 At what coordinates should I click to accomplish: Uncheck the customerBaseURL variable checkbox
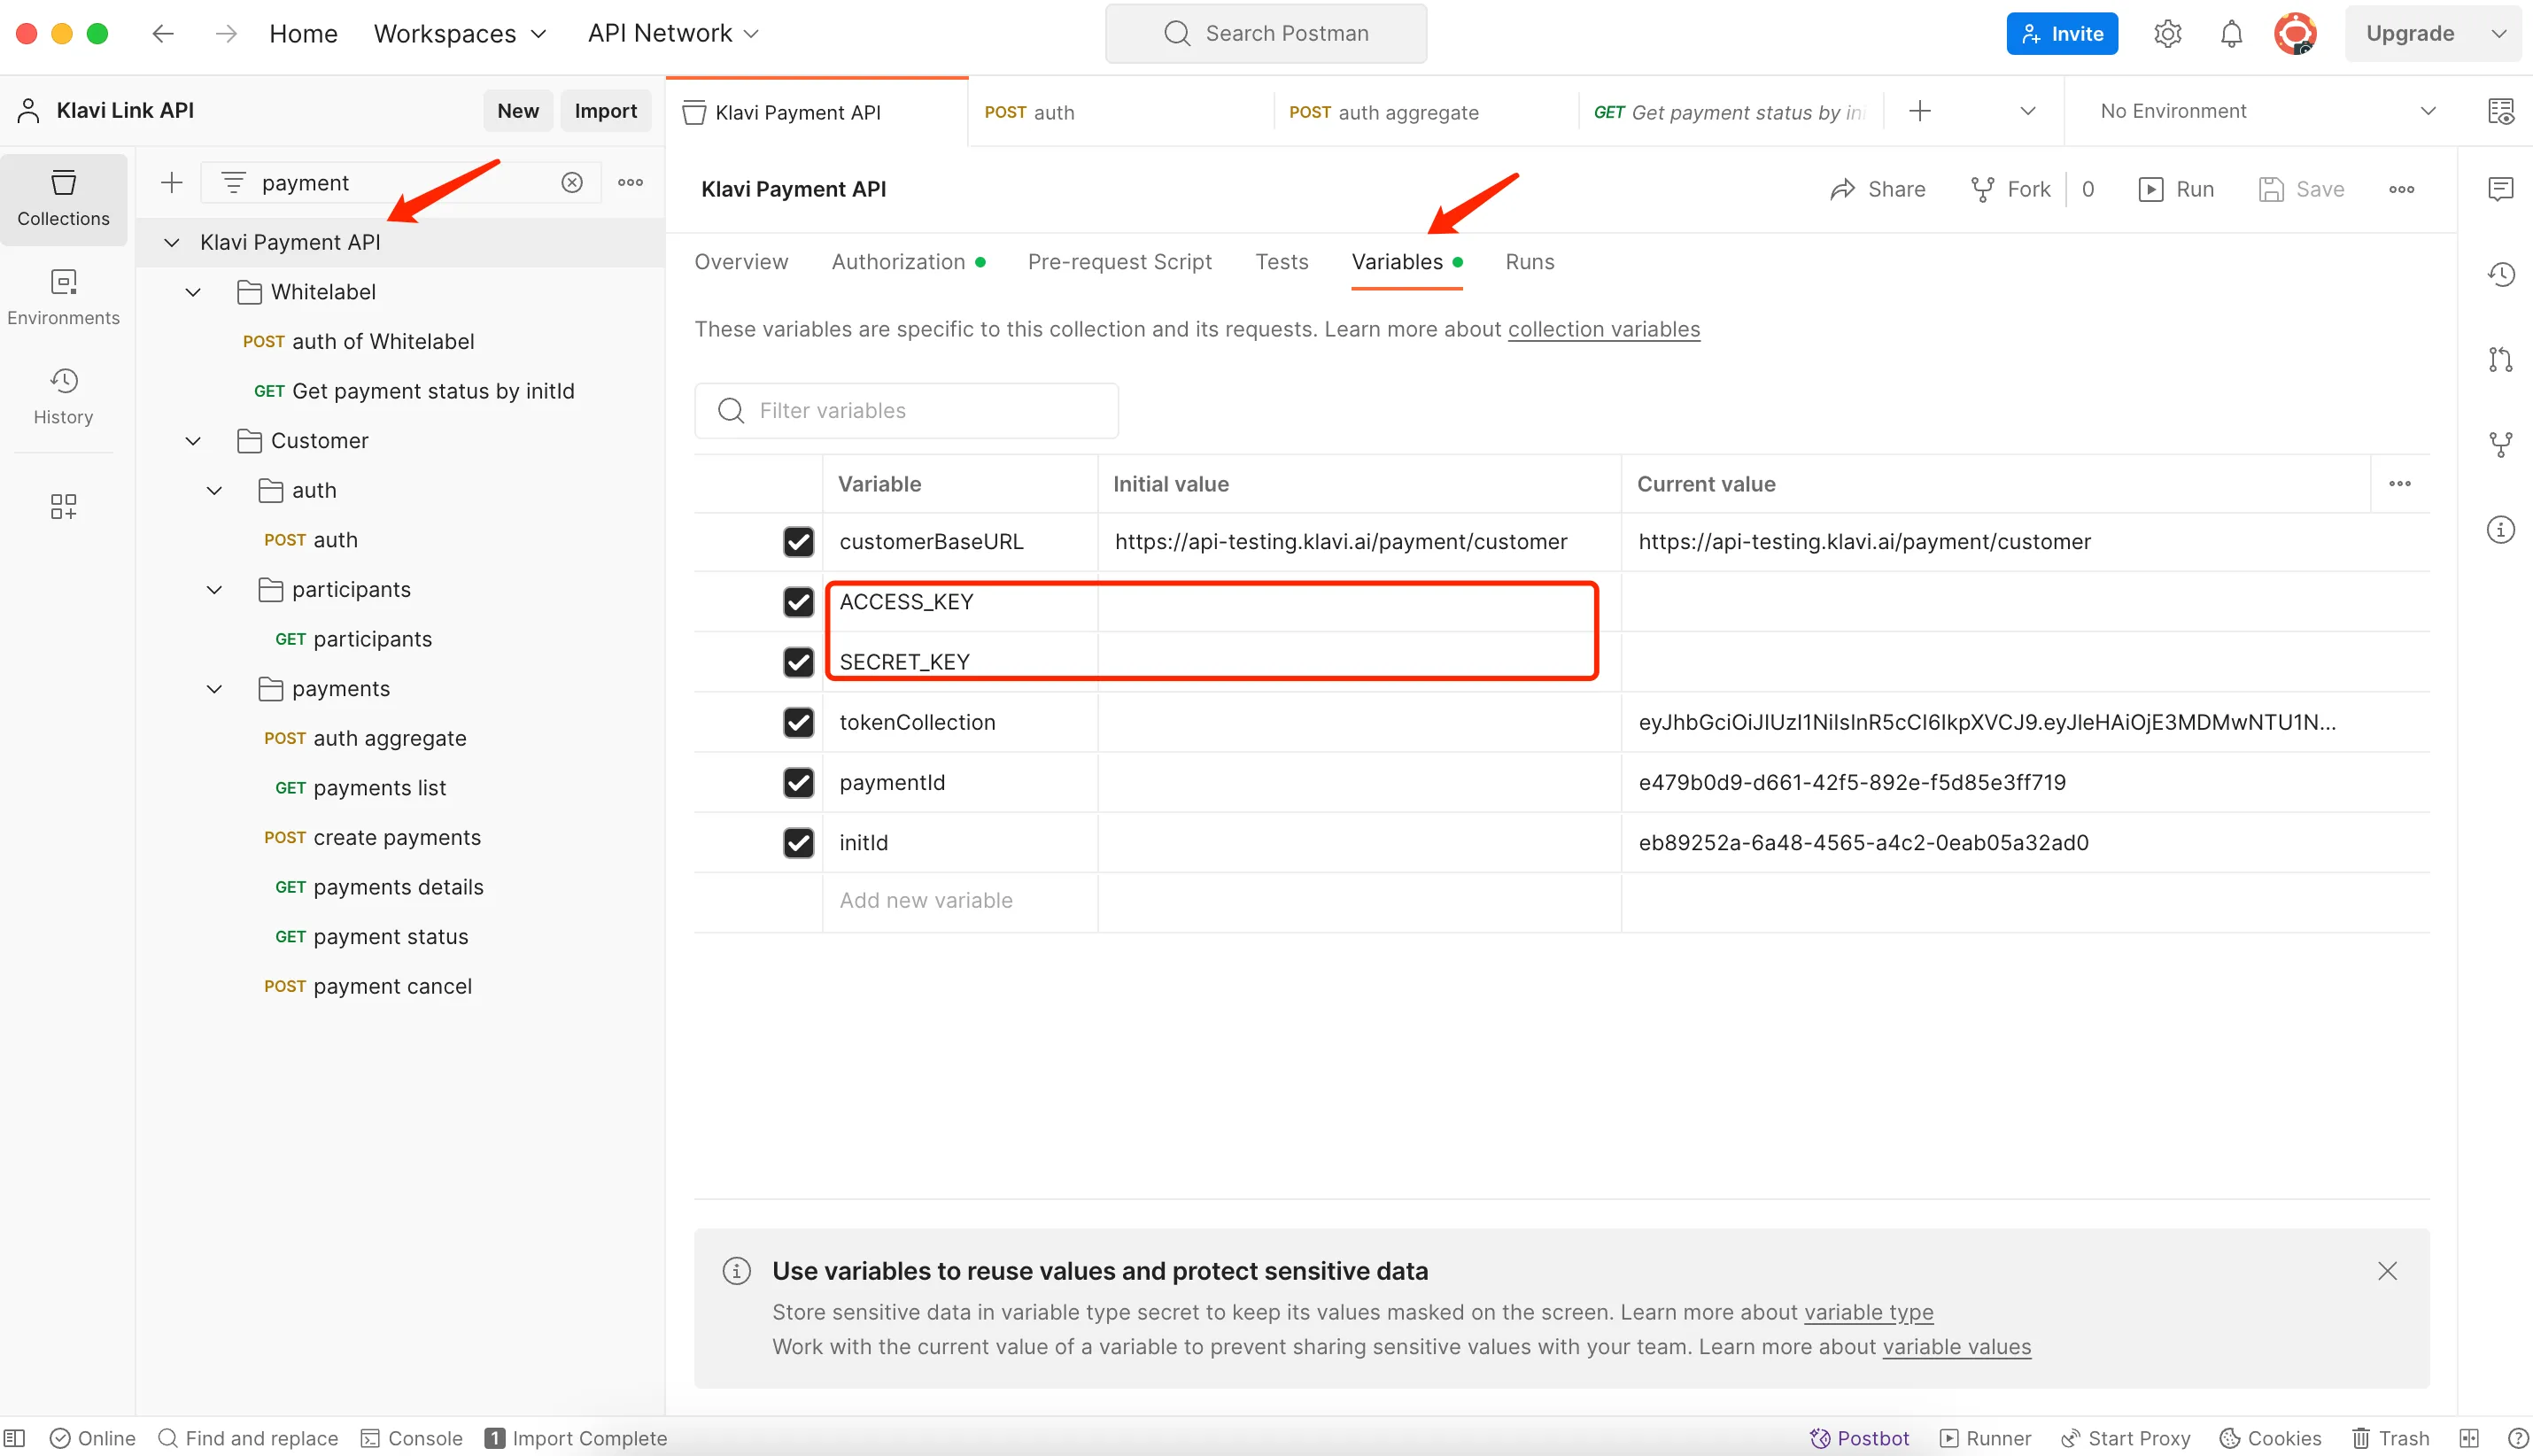pyautogui.click(x=798, y=542)
